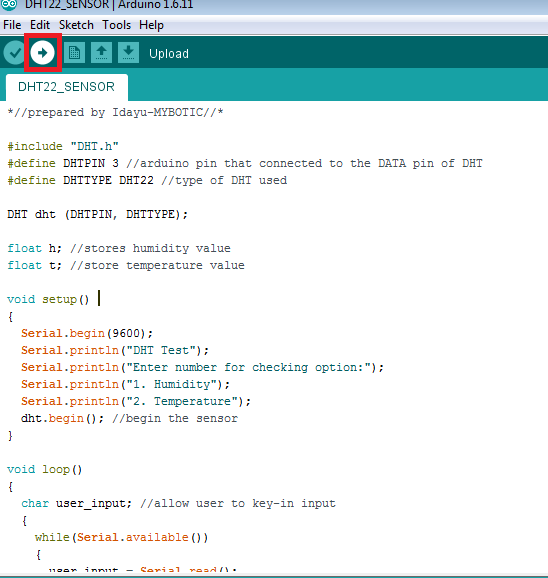Click the 'char user_input;' line
The height and width of the screenshot is (578, 548).
178,503
